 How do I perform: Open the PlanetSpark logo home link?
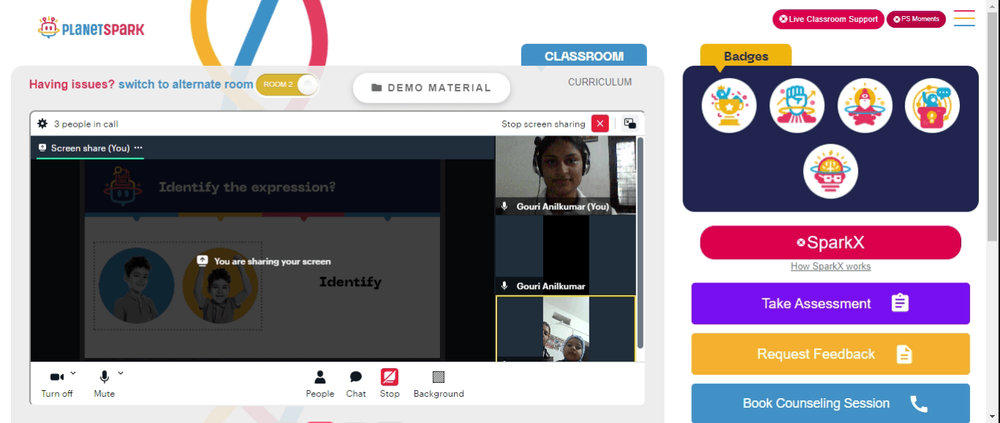click(x=91, y=27)
